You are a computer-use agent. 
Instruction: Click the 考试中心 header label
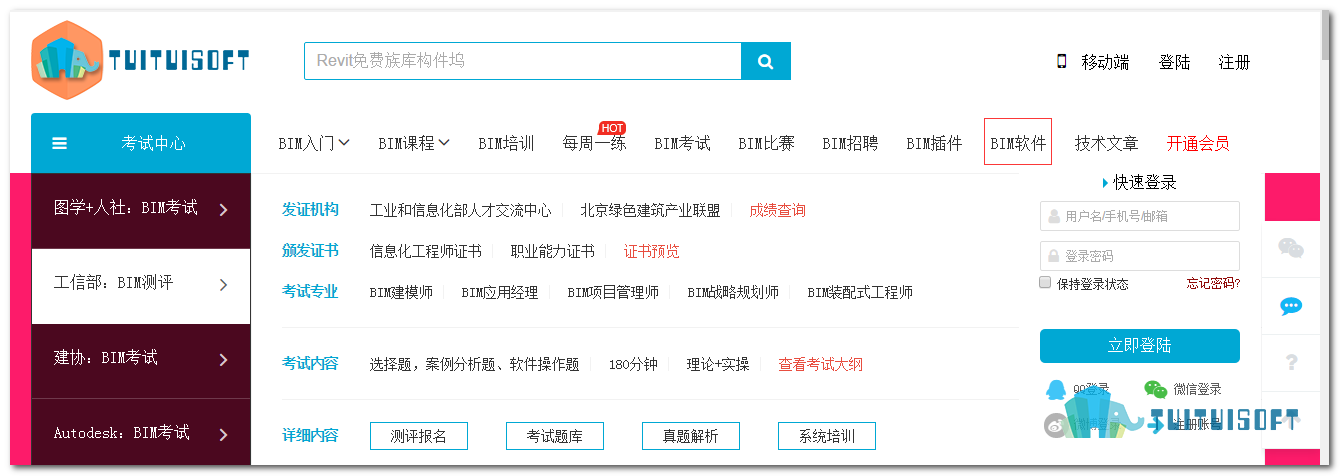point(153,143)
